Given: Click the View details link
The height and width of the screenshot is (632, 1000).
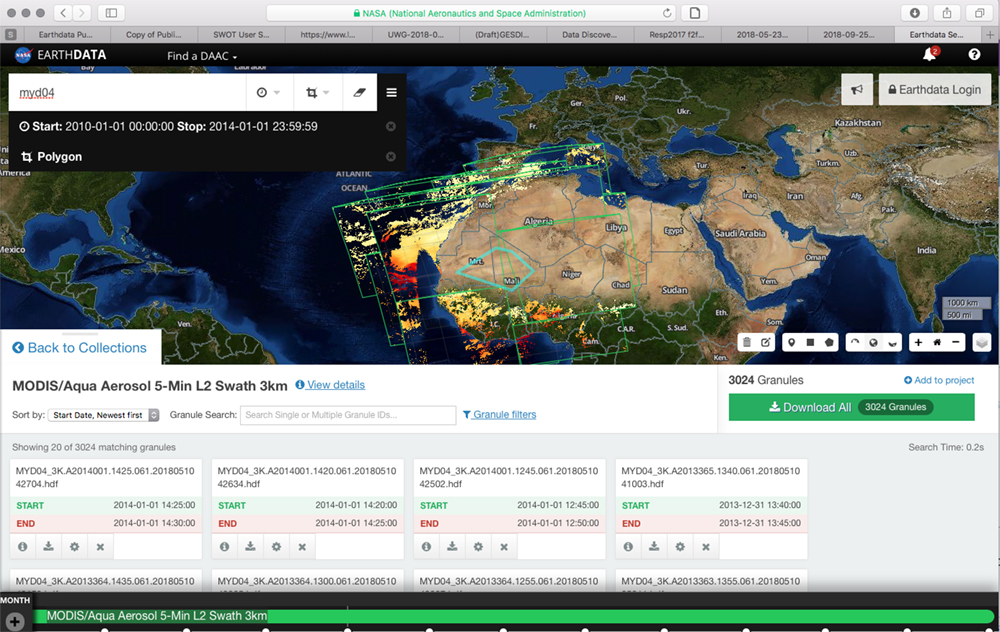Looking at the screenshot, I should (x=330, y=385).
